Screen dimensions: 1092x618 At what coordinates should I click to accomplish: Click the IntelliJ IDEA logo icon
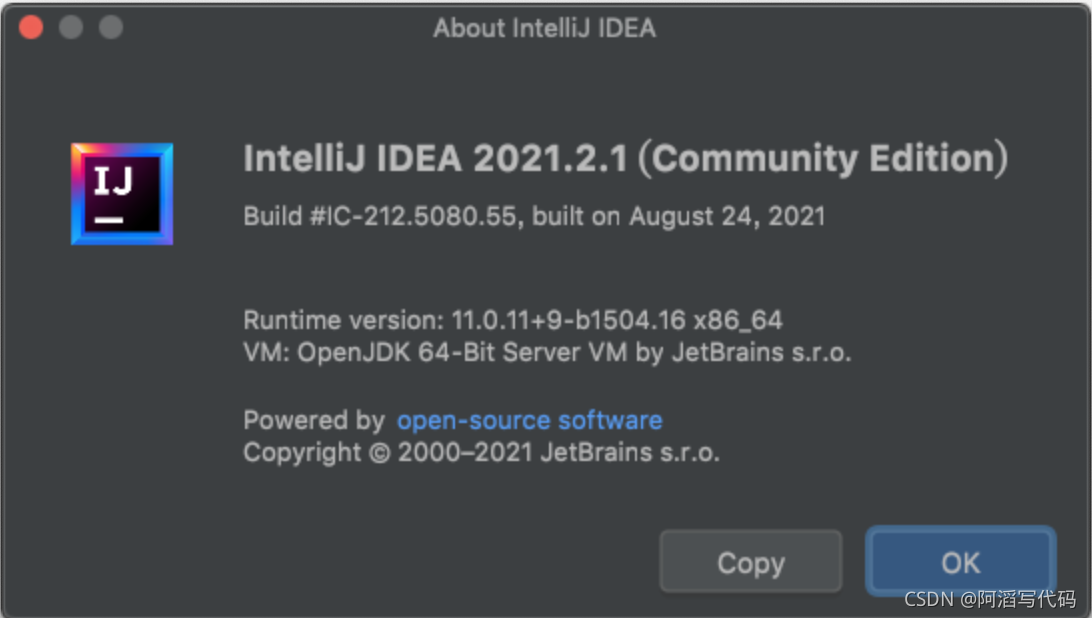[122, 194]
